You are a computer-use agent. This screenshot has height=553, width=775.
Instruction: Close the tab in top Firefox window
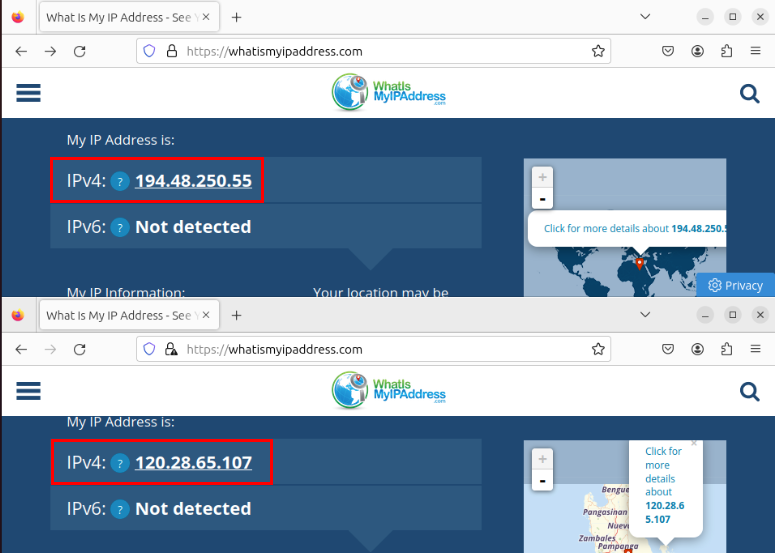206,17
